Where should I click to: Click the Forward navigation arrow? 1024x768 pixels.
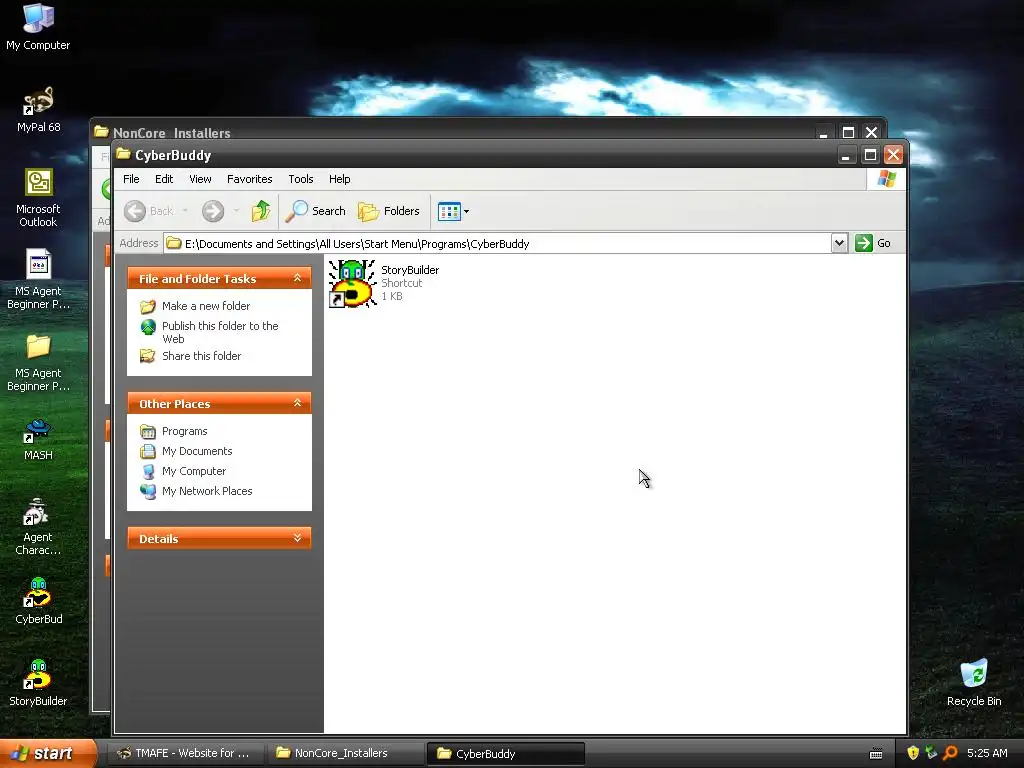tap(213, 211)
